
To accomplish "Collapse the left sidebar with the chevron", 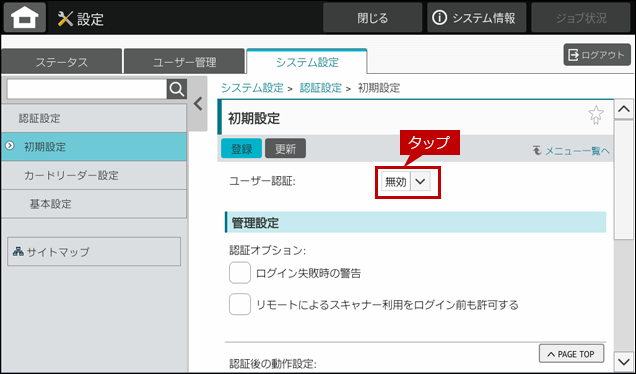I will pos(198,104).
